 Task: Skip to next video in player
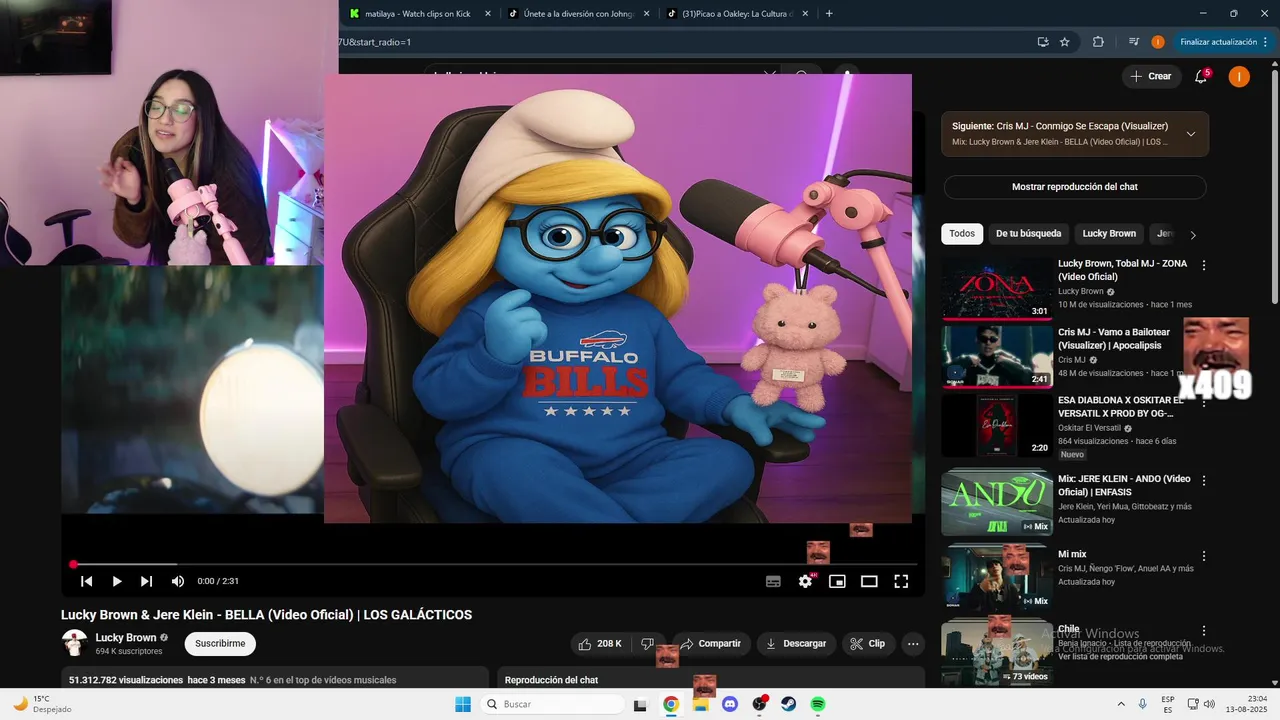point(147,581)
